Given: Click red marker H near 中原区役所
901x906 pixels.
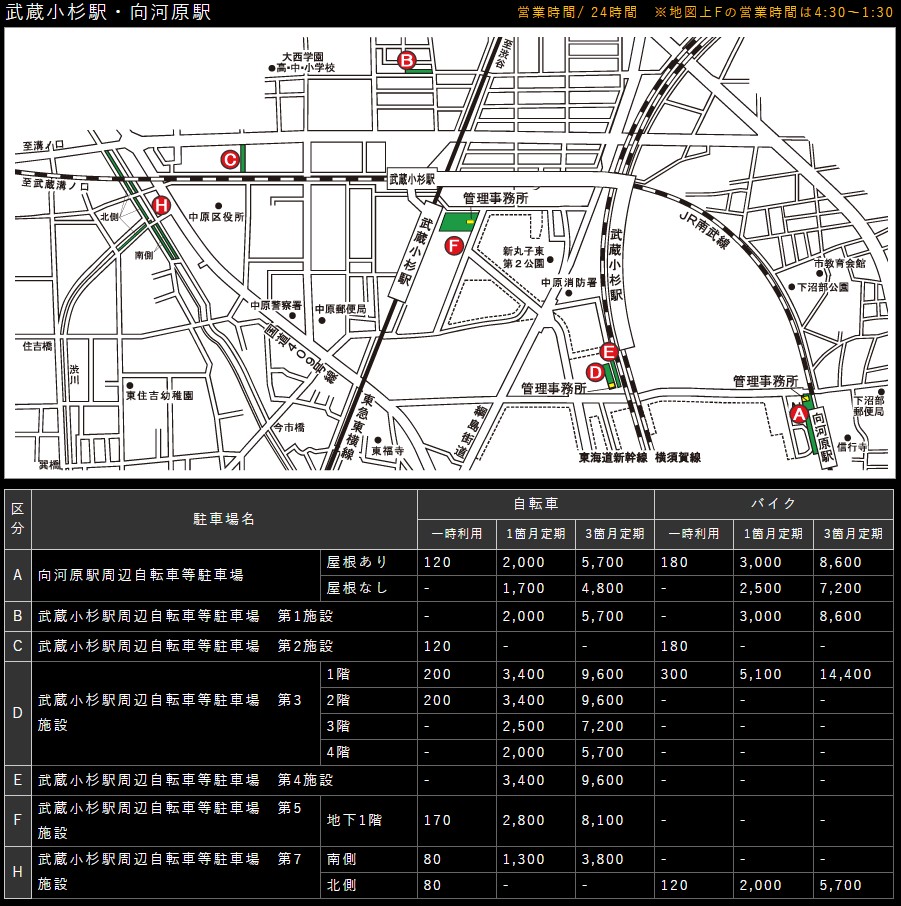Looking at the screenshot, I should coord(160,205).
